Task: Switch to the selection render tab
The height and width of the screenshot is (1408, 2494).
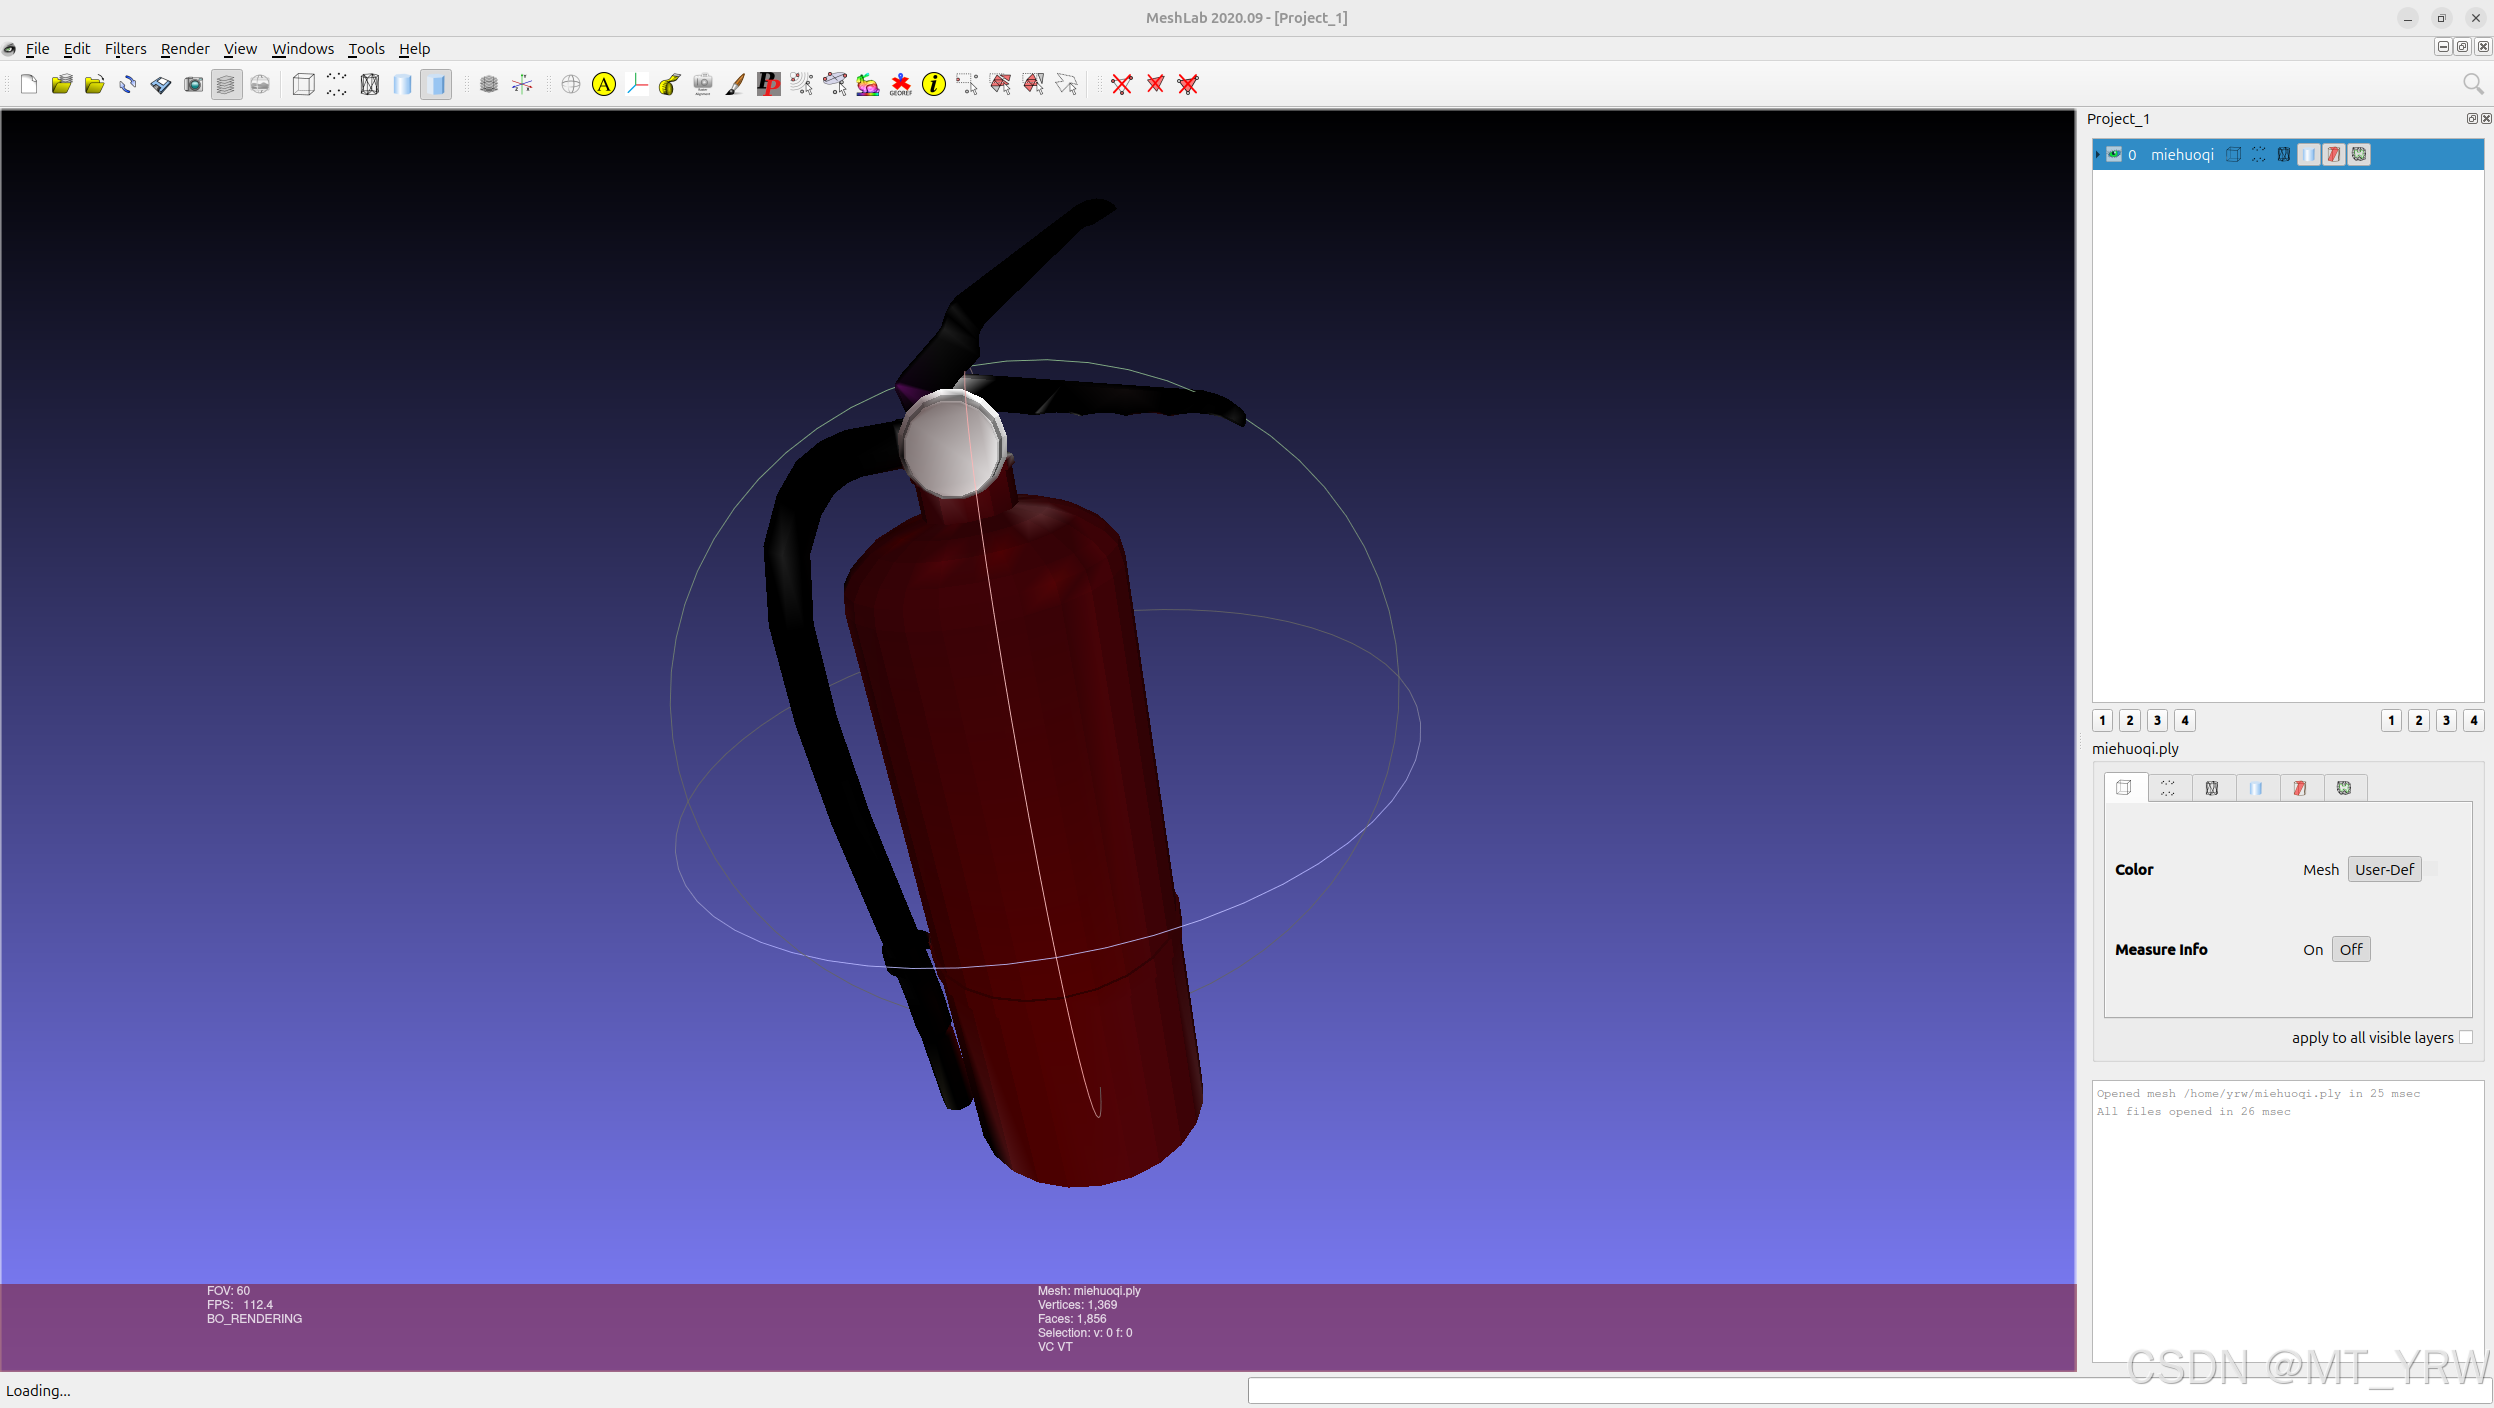Action: coord(2300,788)
